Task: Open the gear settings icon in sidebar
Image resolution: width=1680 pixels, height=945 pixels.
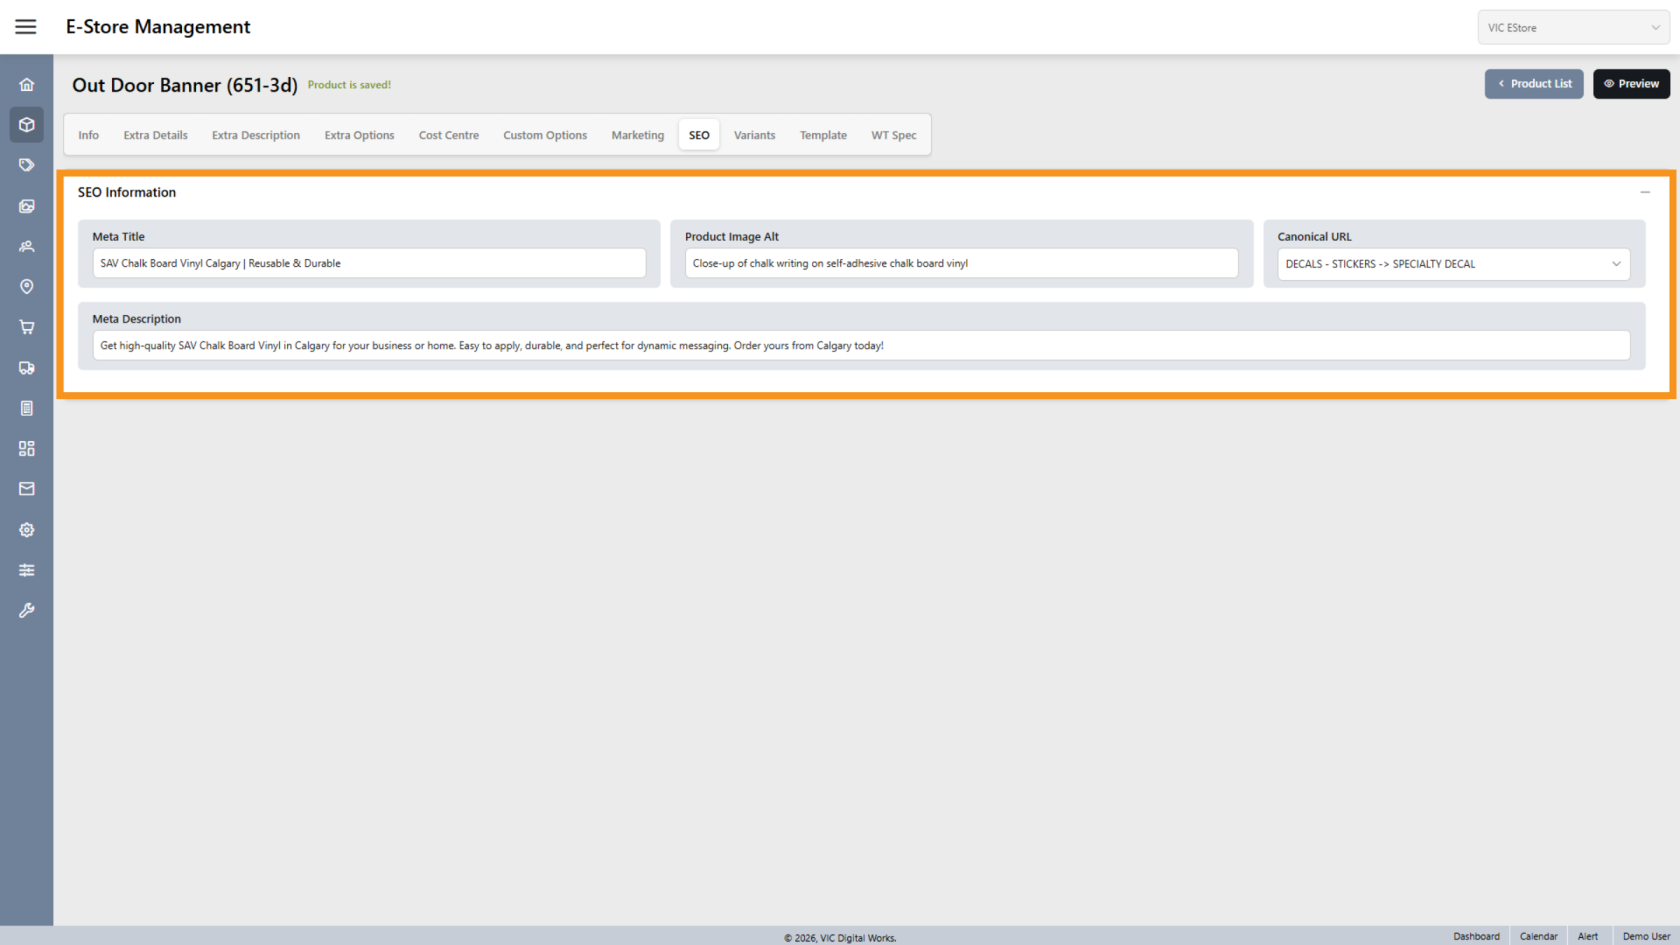Action: pos(27,530)
